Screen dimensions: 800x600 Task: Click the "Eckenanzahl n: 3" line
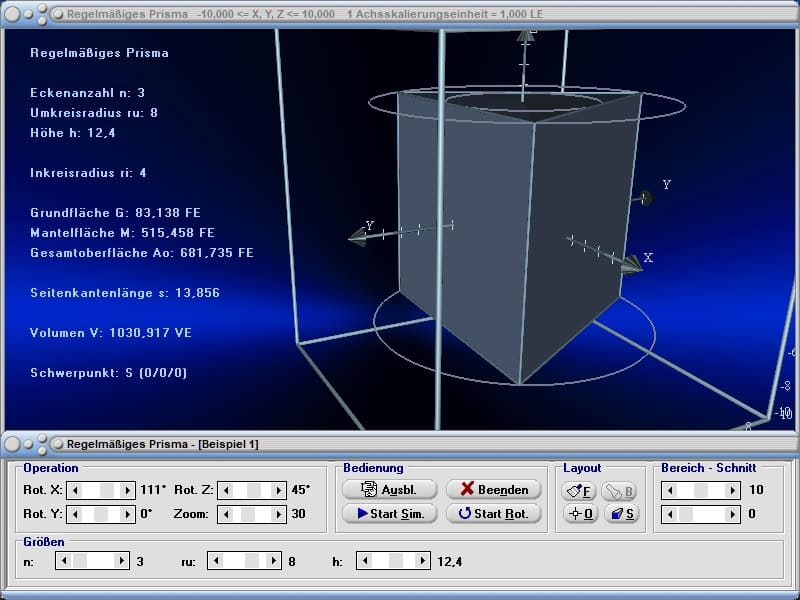[87, 93]
